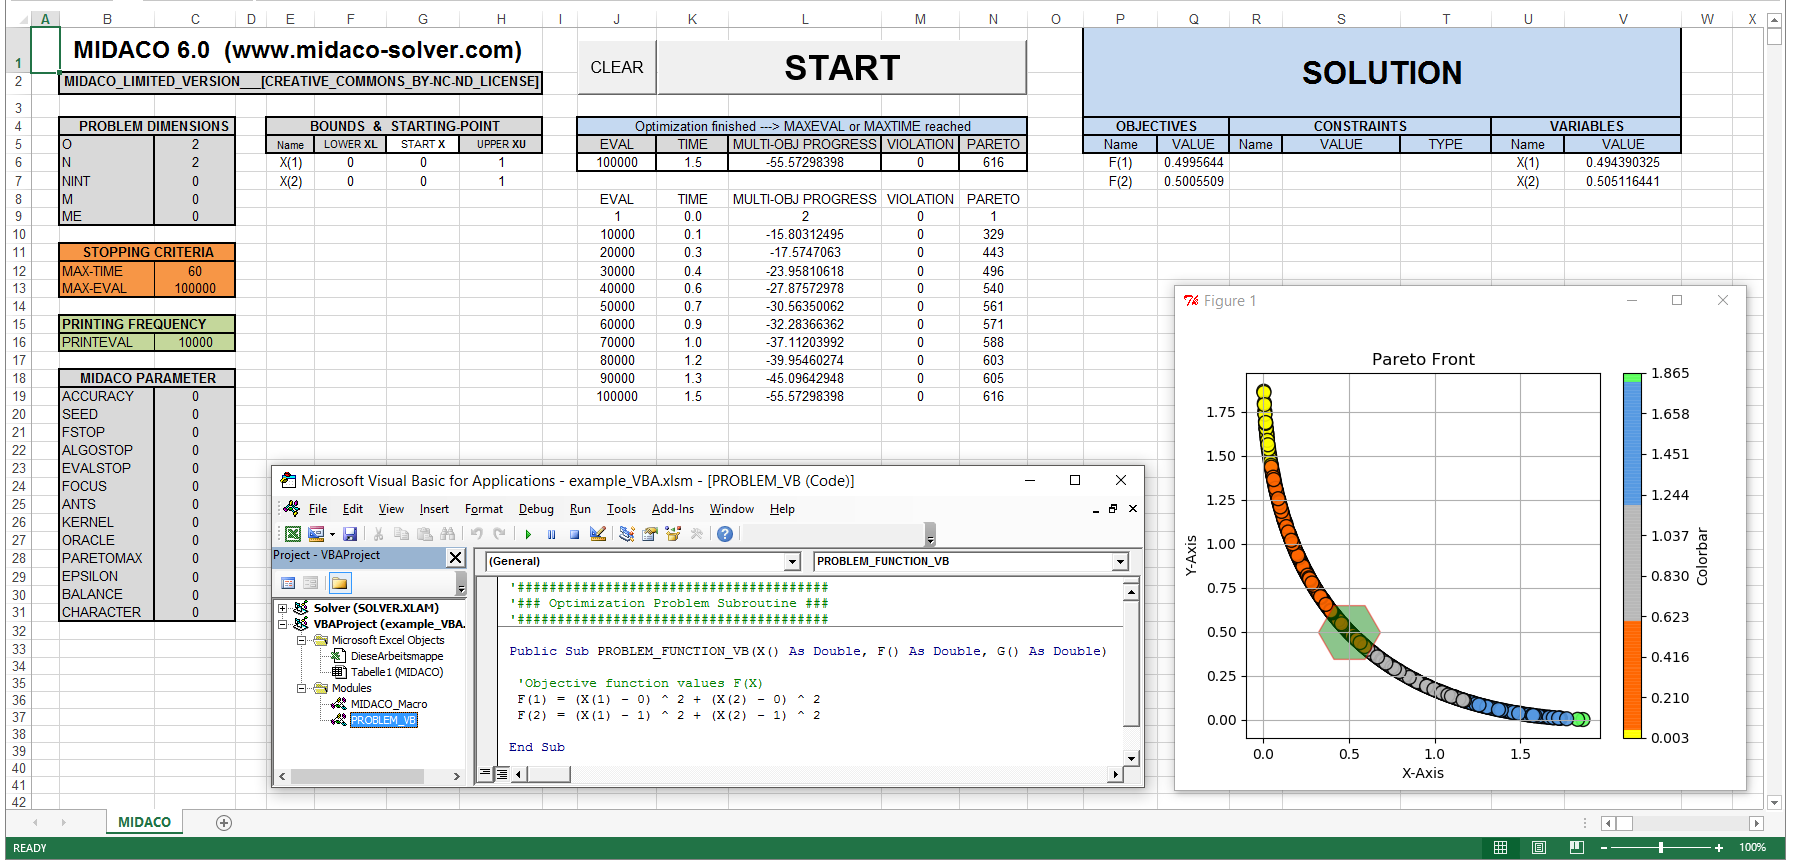Open Object Browser icon in VBA toolbar
This screenshot has width=1793, height=867.
coord(673,534)
